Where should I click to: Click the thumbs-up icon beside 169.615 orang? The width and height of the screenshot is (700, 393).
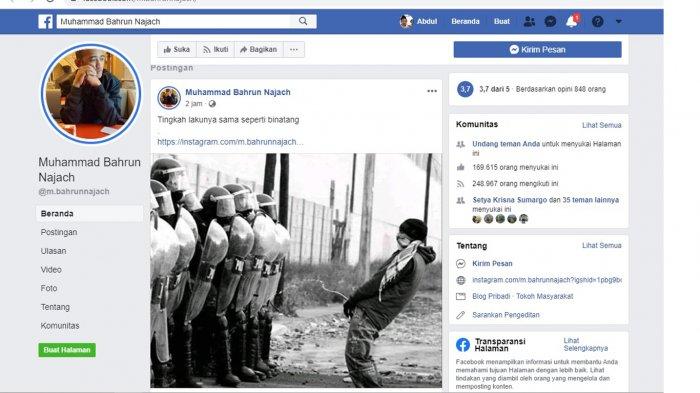coord(461,167)
